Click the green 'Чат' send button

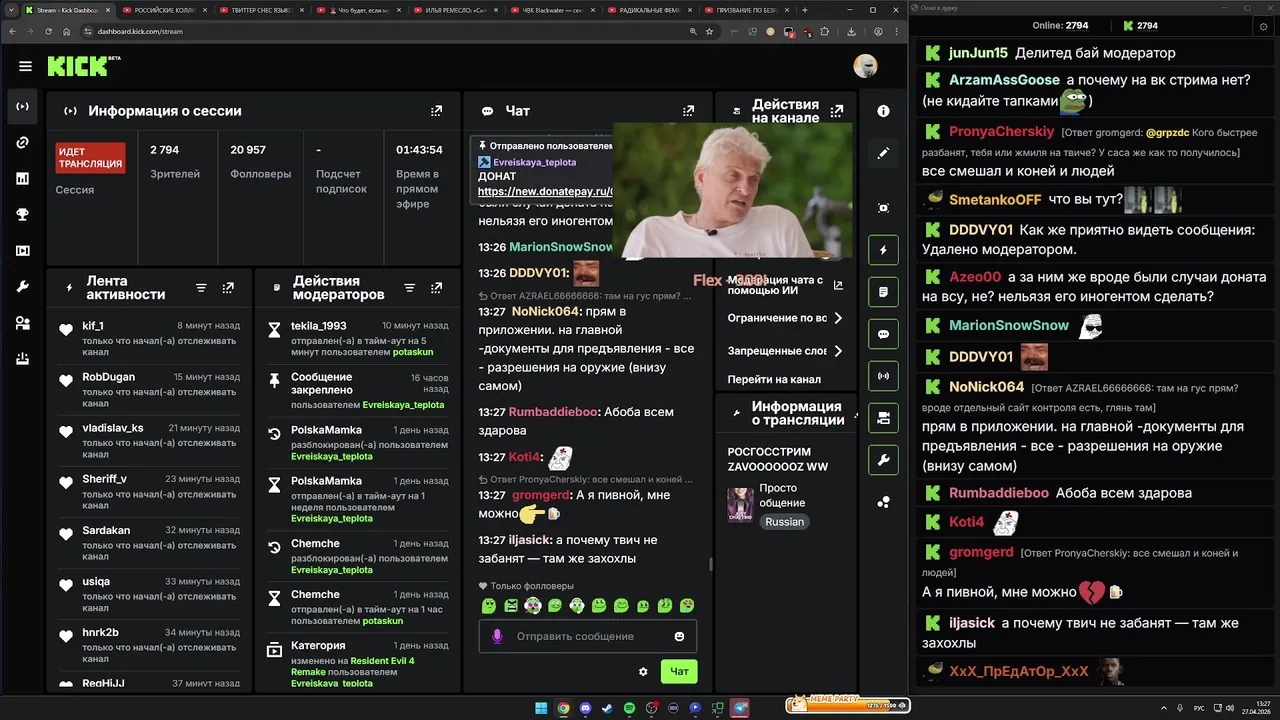coord(679,671)
